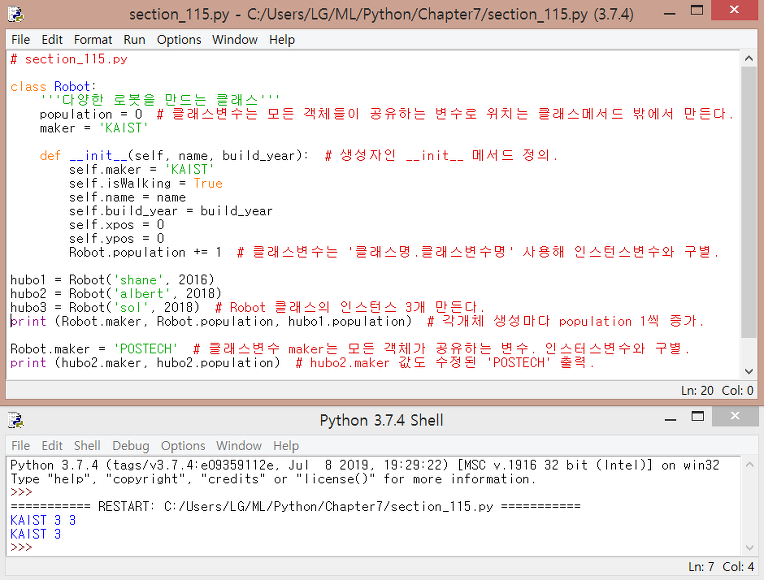Open the Window menu in the editor window
This screenshot has width=764, height=580.
coord(235,39)
